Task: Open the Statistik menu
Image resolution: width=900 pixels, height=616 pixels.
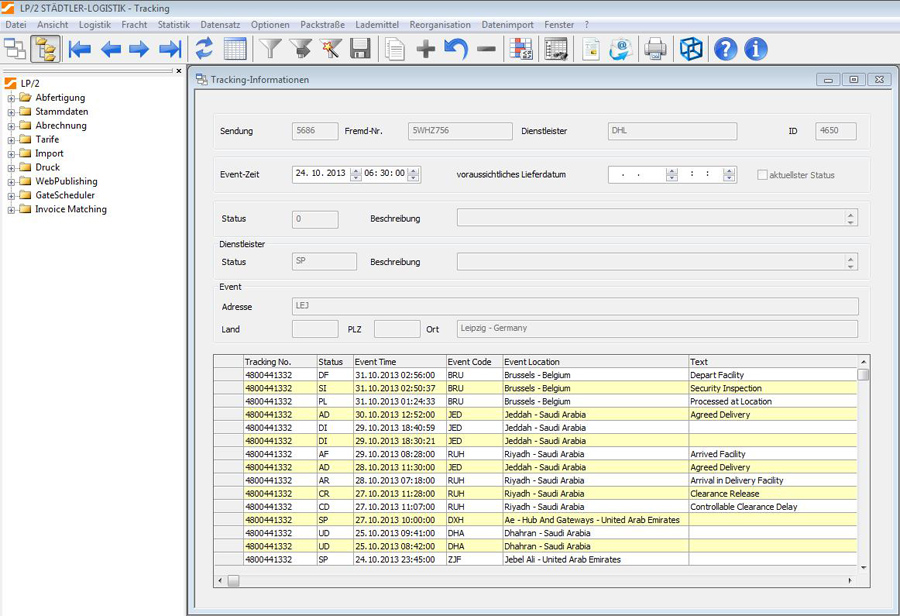Action: click(x=174, y=25)
